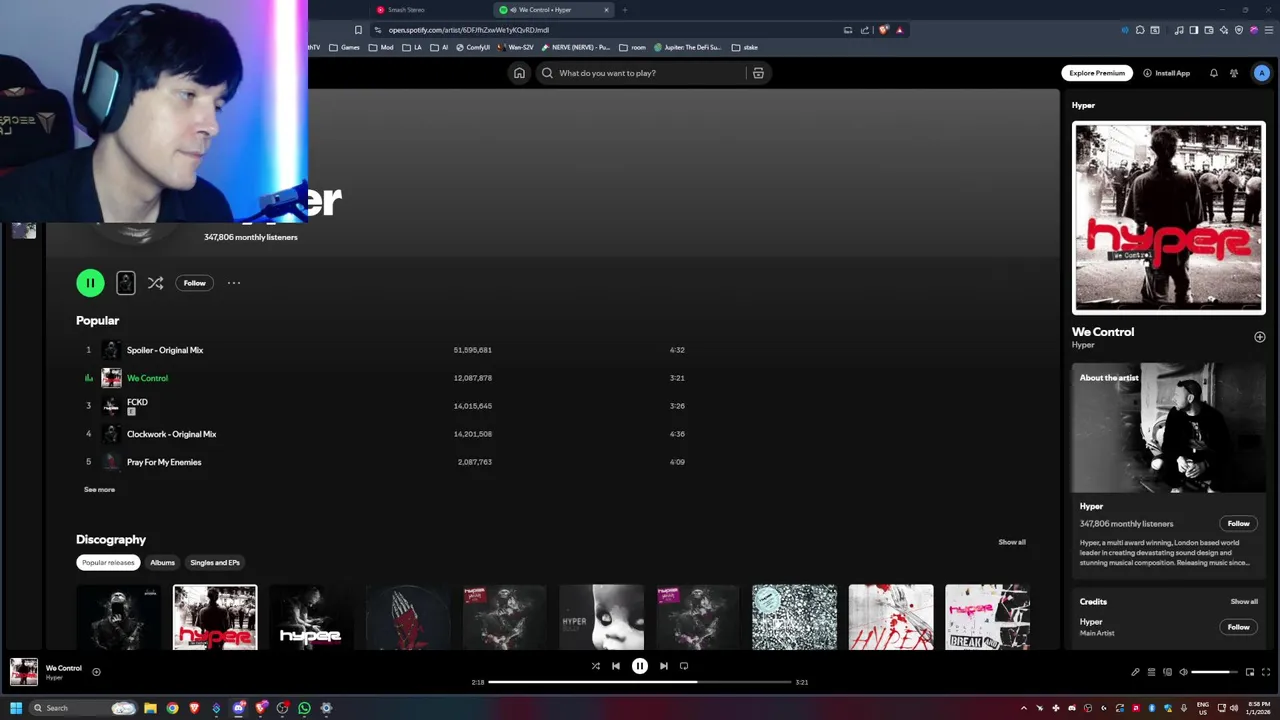Click the Explore Premium button

tap(1097, 73)
